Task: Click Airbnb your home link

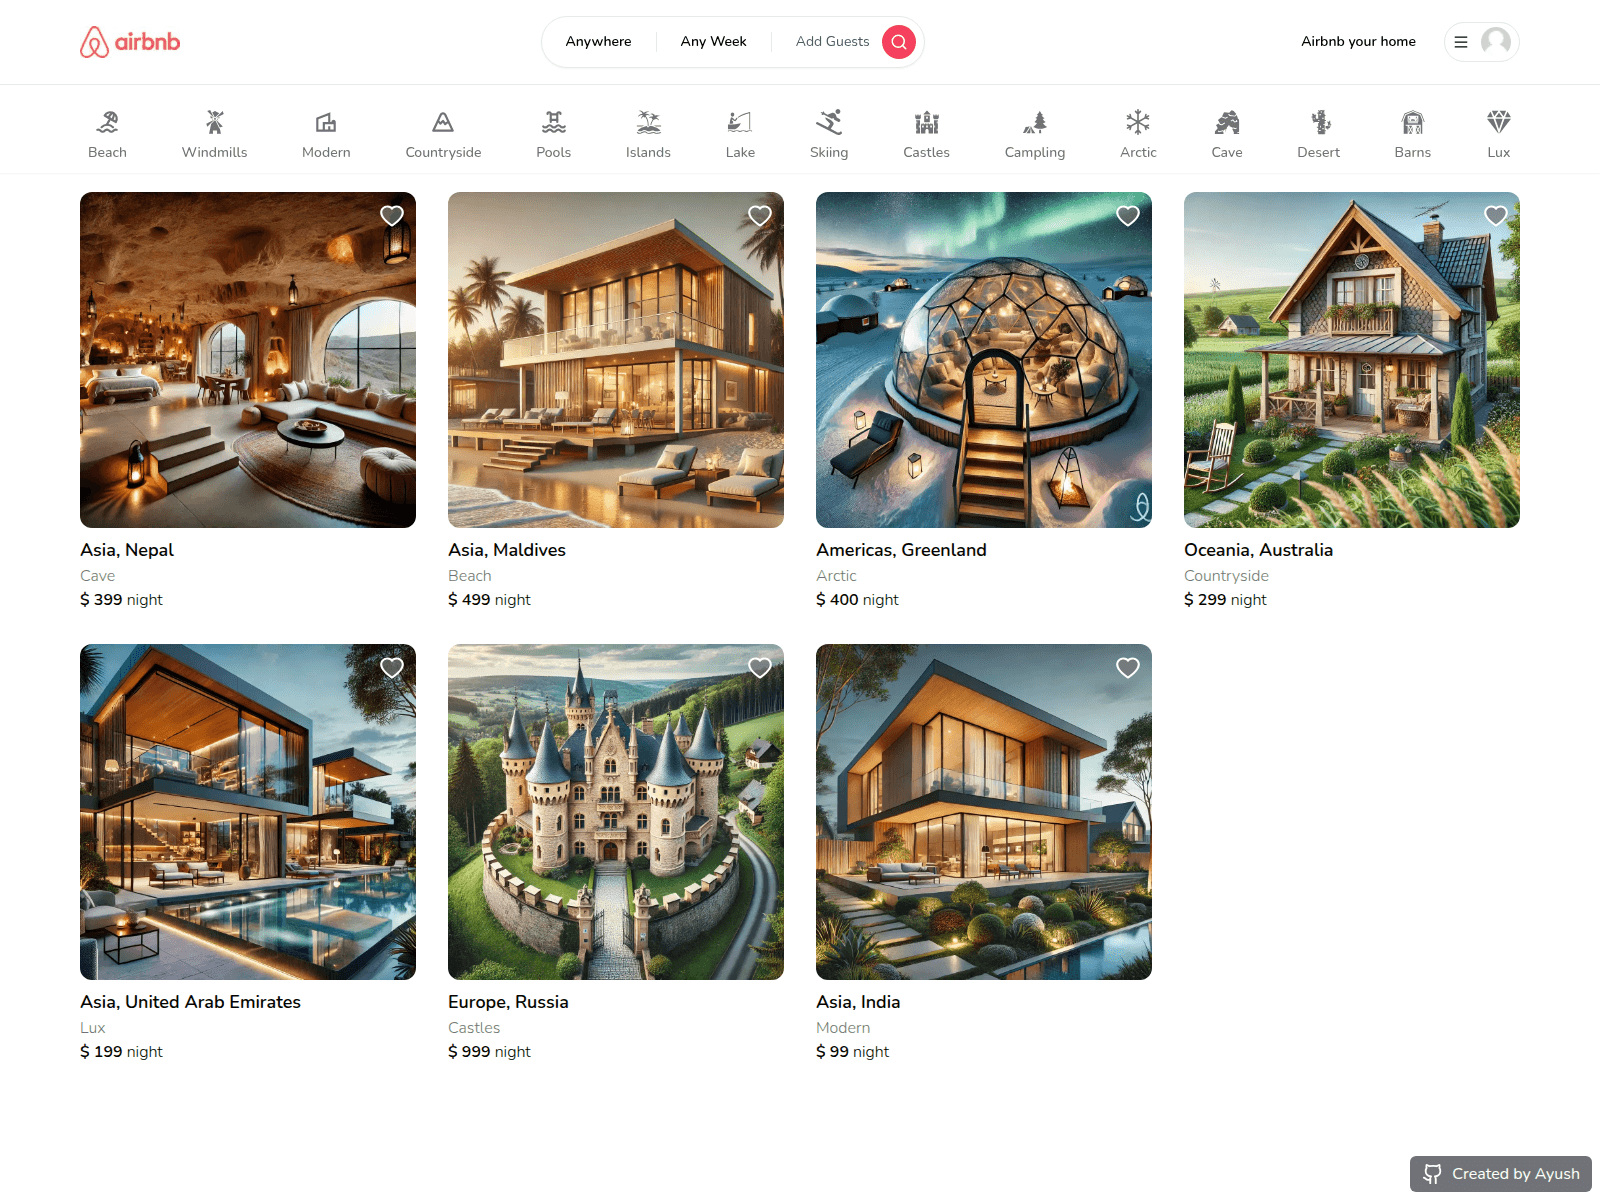Action: (1358, 42)
